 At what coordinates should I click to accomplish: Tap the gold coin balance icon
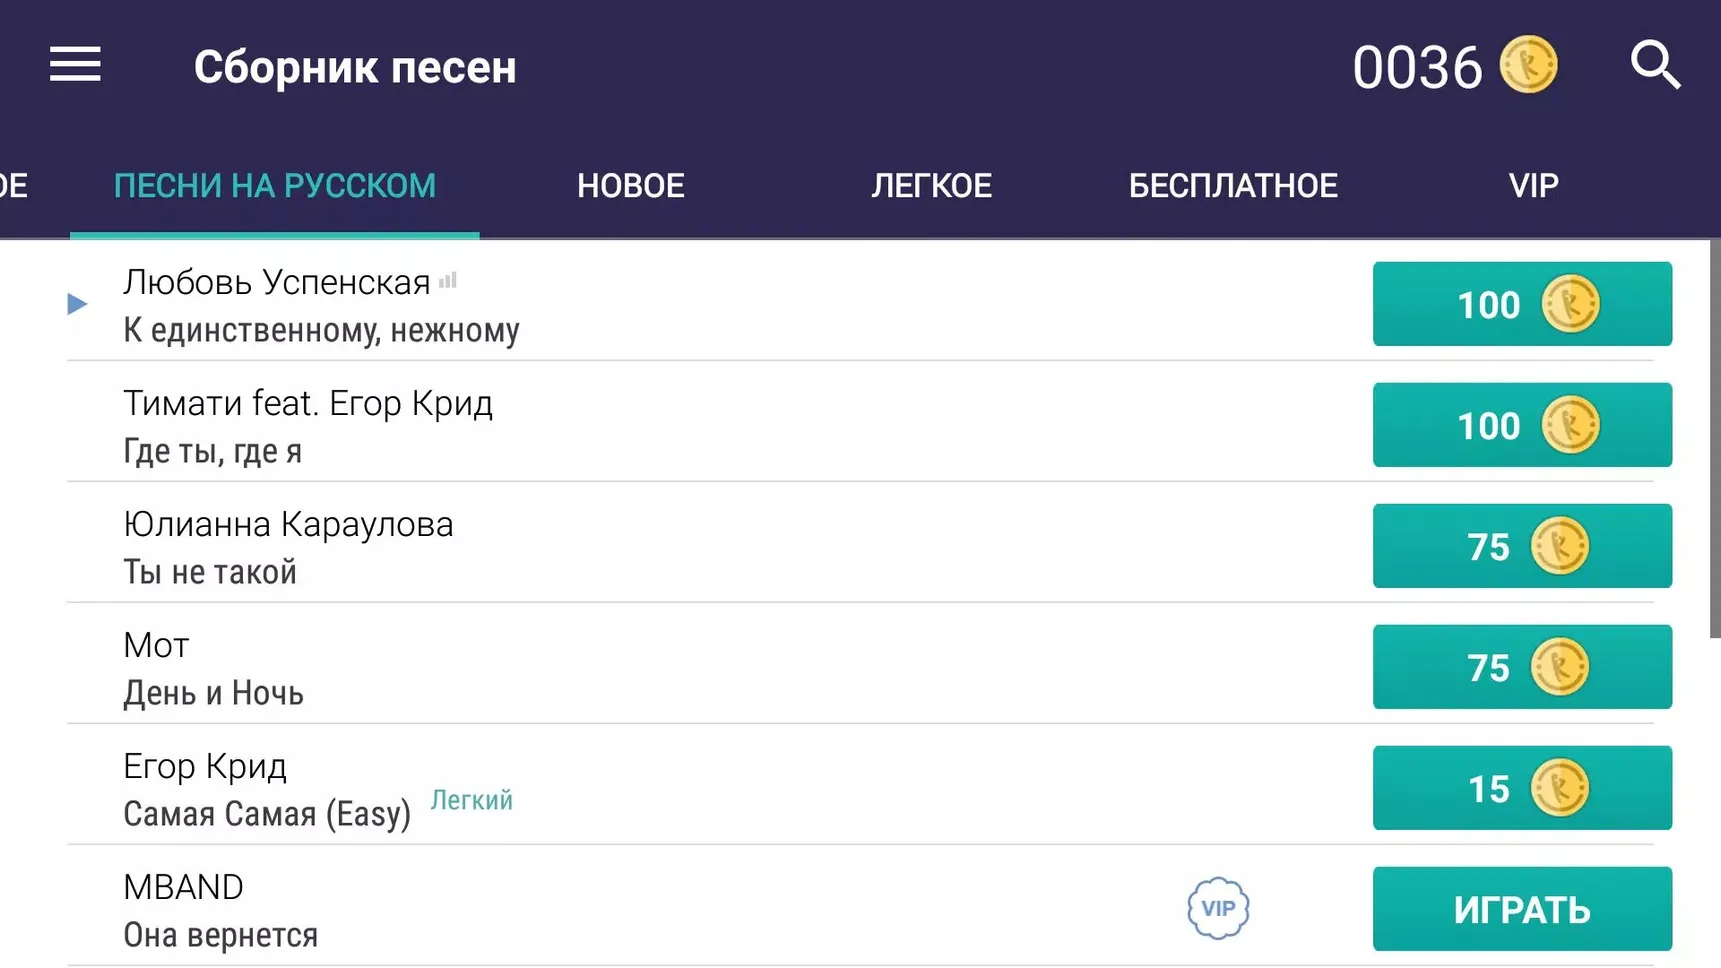click(1528, 65)
